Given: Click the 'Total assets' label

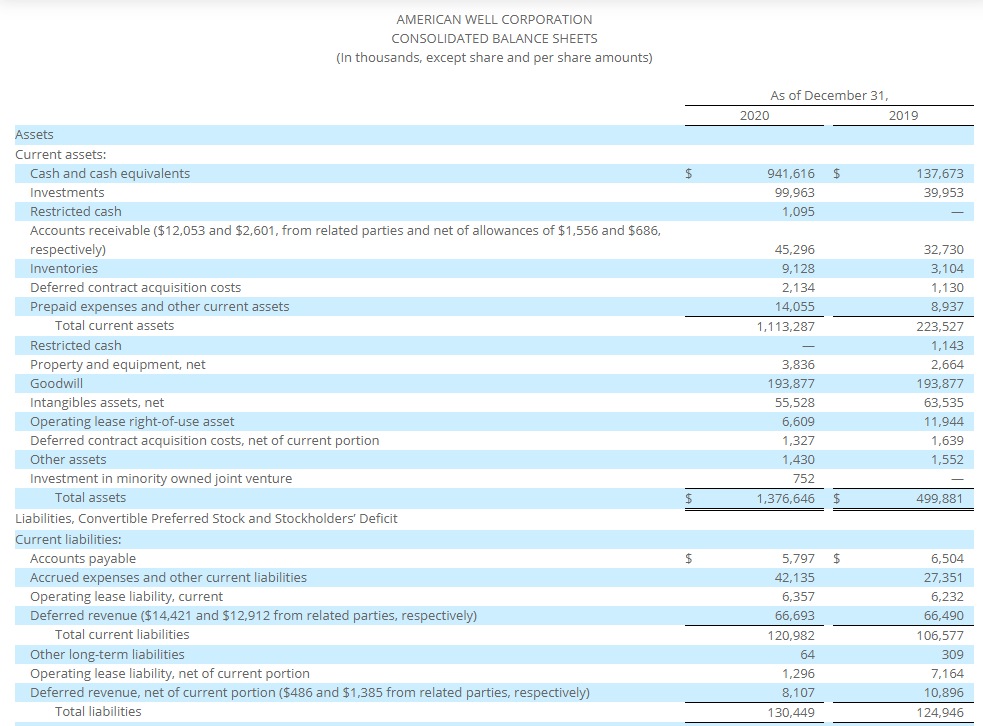Looking at the screenshot, I should click(x=90, y=498).
